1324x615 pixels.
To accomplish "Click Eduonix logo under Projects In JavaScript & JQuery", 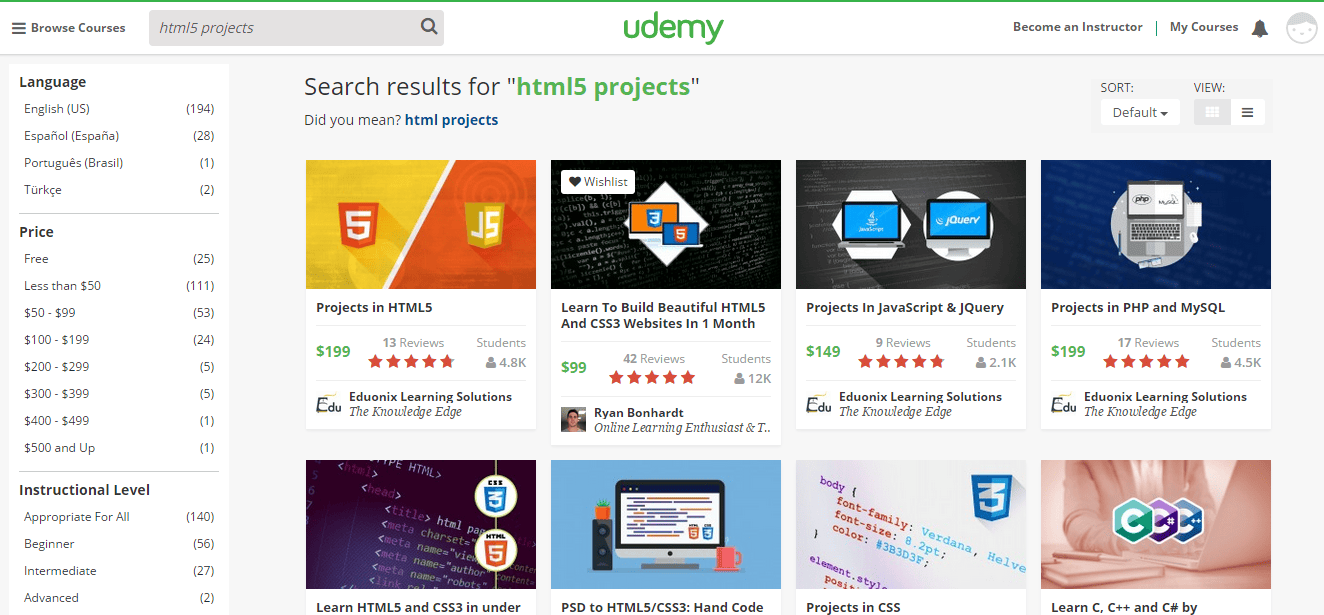I will pos(819,404).
